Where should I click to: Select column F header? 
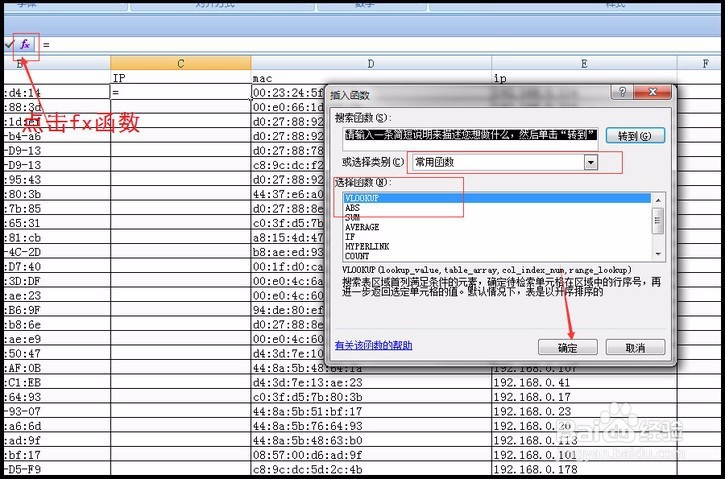click(x=701, y=63)
